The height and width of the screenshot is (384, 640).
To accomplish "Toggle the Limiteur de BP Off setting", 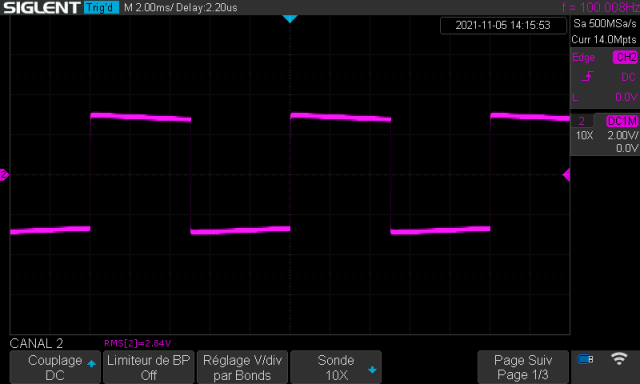I will 149,367.
